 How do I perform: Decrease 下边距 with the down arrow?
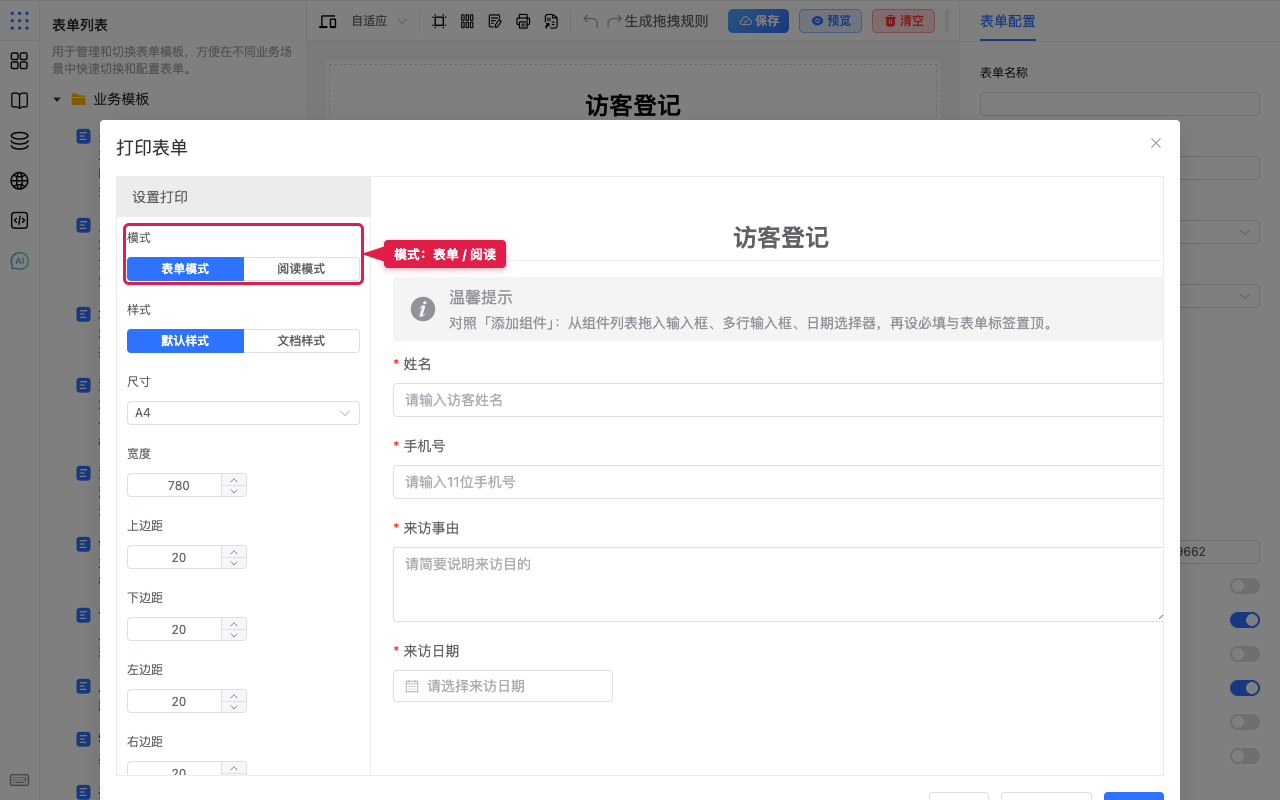[x=234, y=635]
